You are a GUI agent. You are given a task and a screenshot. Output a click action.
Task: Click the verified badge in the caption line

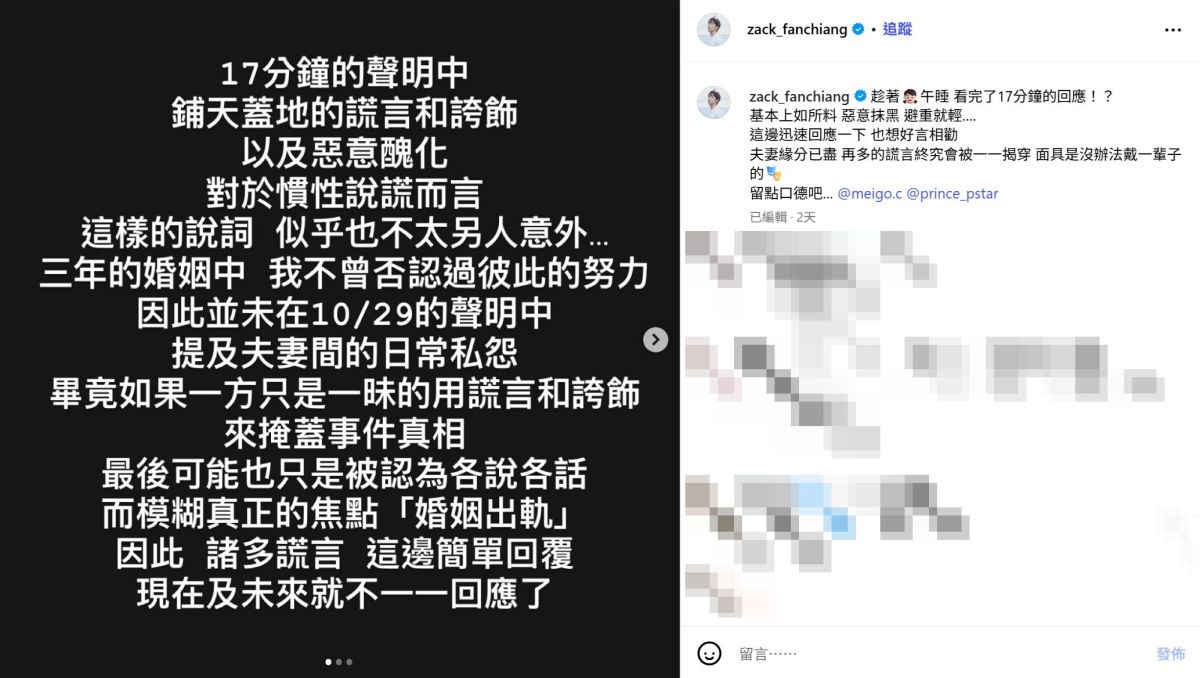pyautogui.click(x=860, y=96)
